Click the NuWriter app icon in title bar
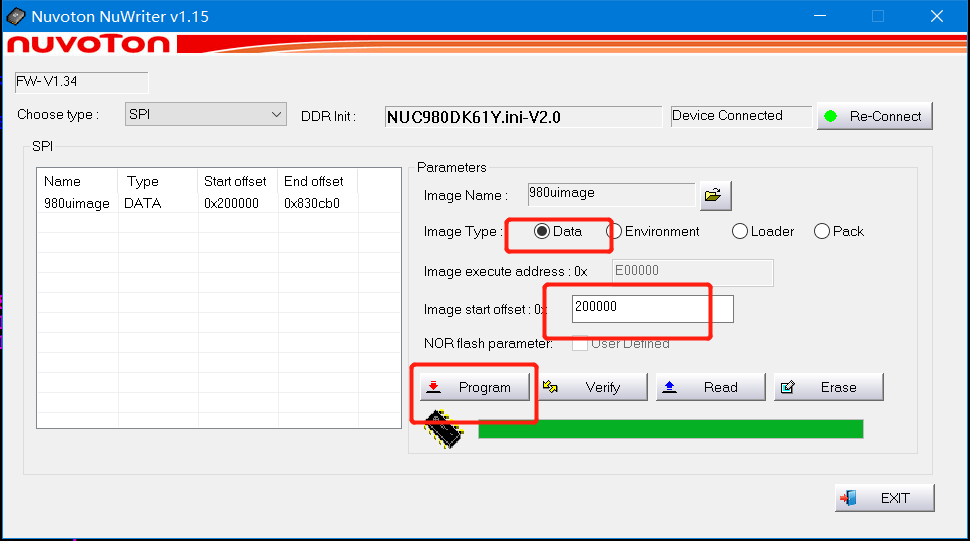The width and height of the screenshot is (970, 541). [15, 16]
